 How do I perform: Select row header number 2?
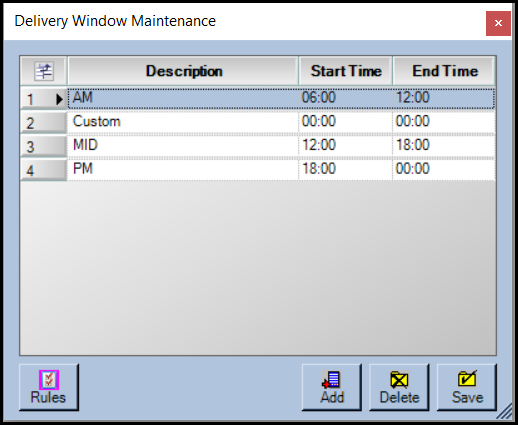pyautogui.click(x=44, y=123)
